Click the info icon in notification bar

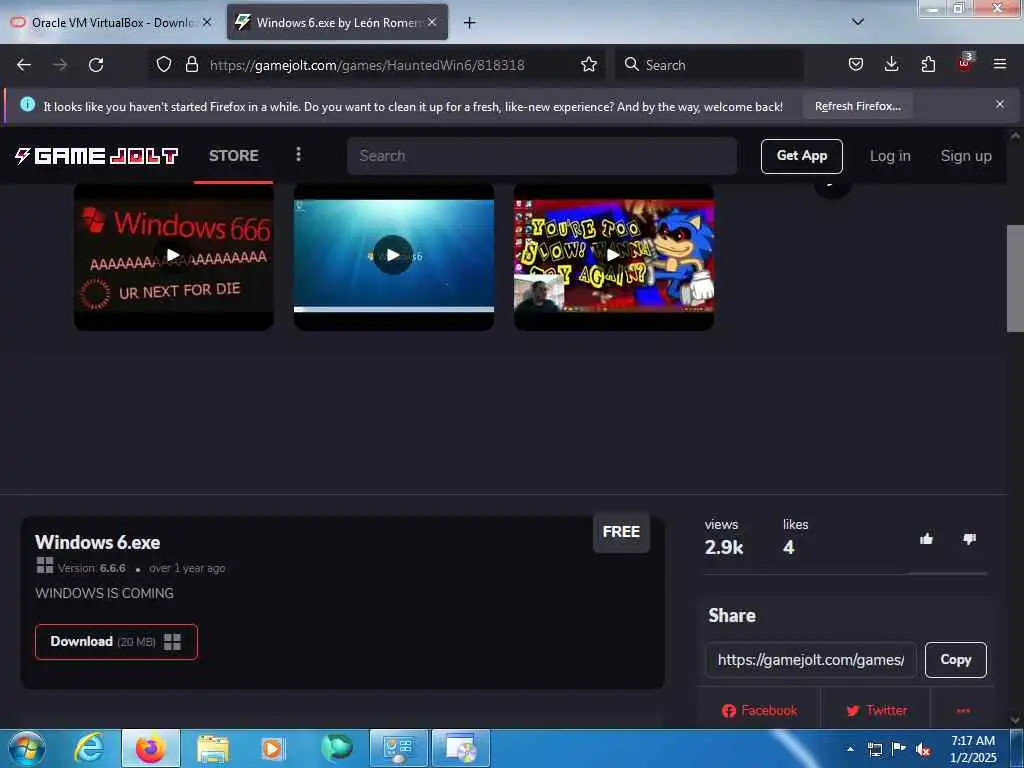[x=27, y=104]
